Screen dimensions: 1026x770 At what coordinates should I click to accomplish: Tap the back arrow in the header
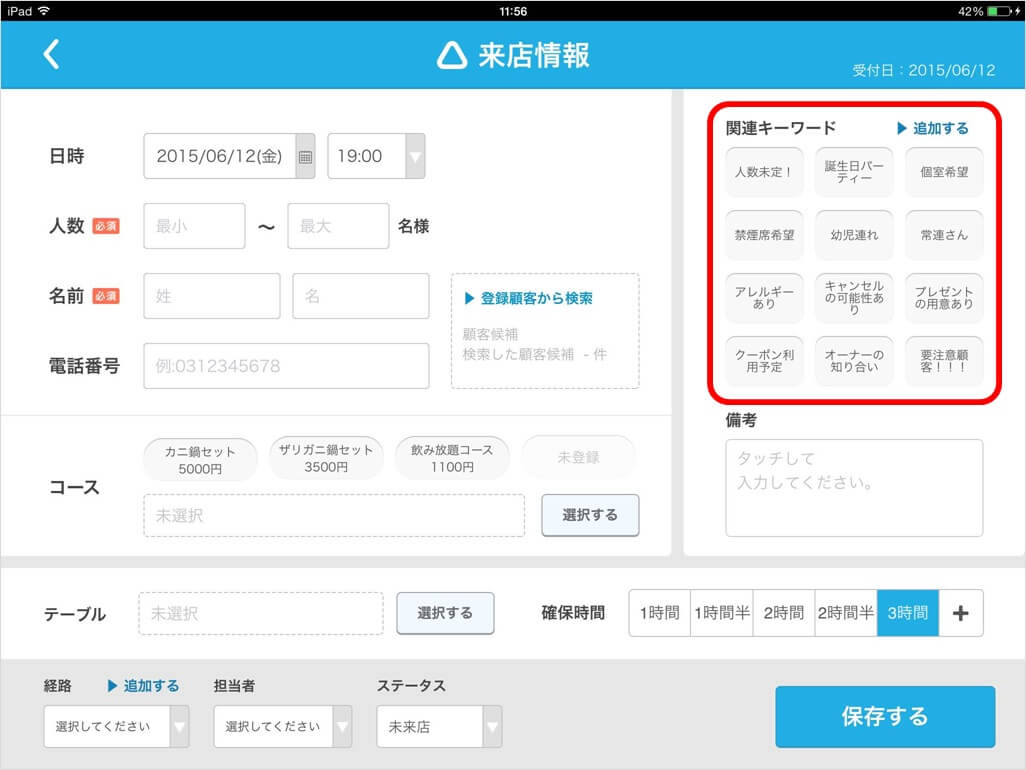tap(52, 54)
